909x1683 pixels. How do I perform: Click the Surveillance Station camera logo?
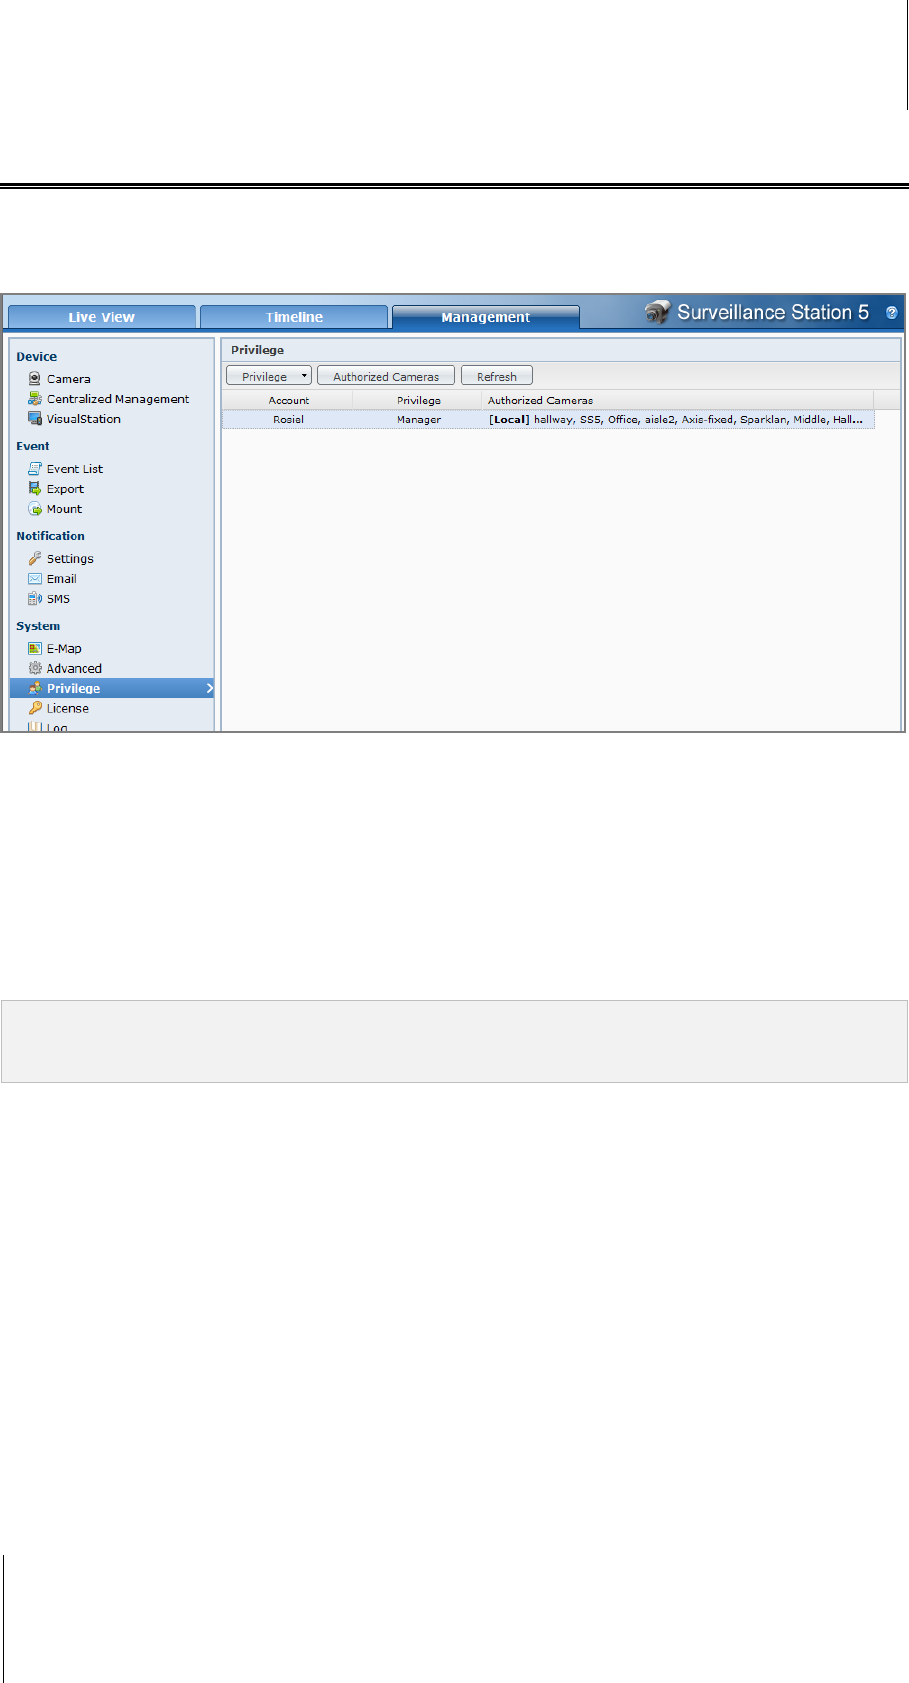click(657, 312)
